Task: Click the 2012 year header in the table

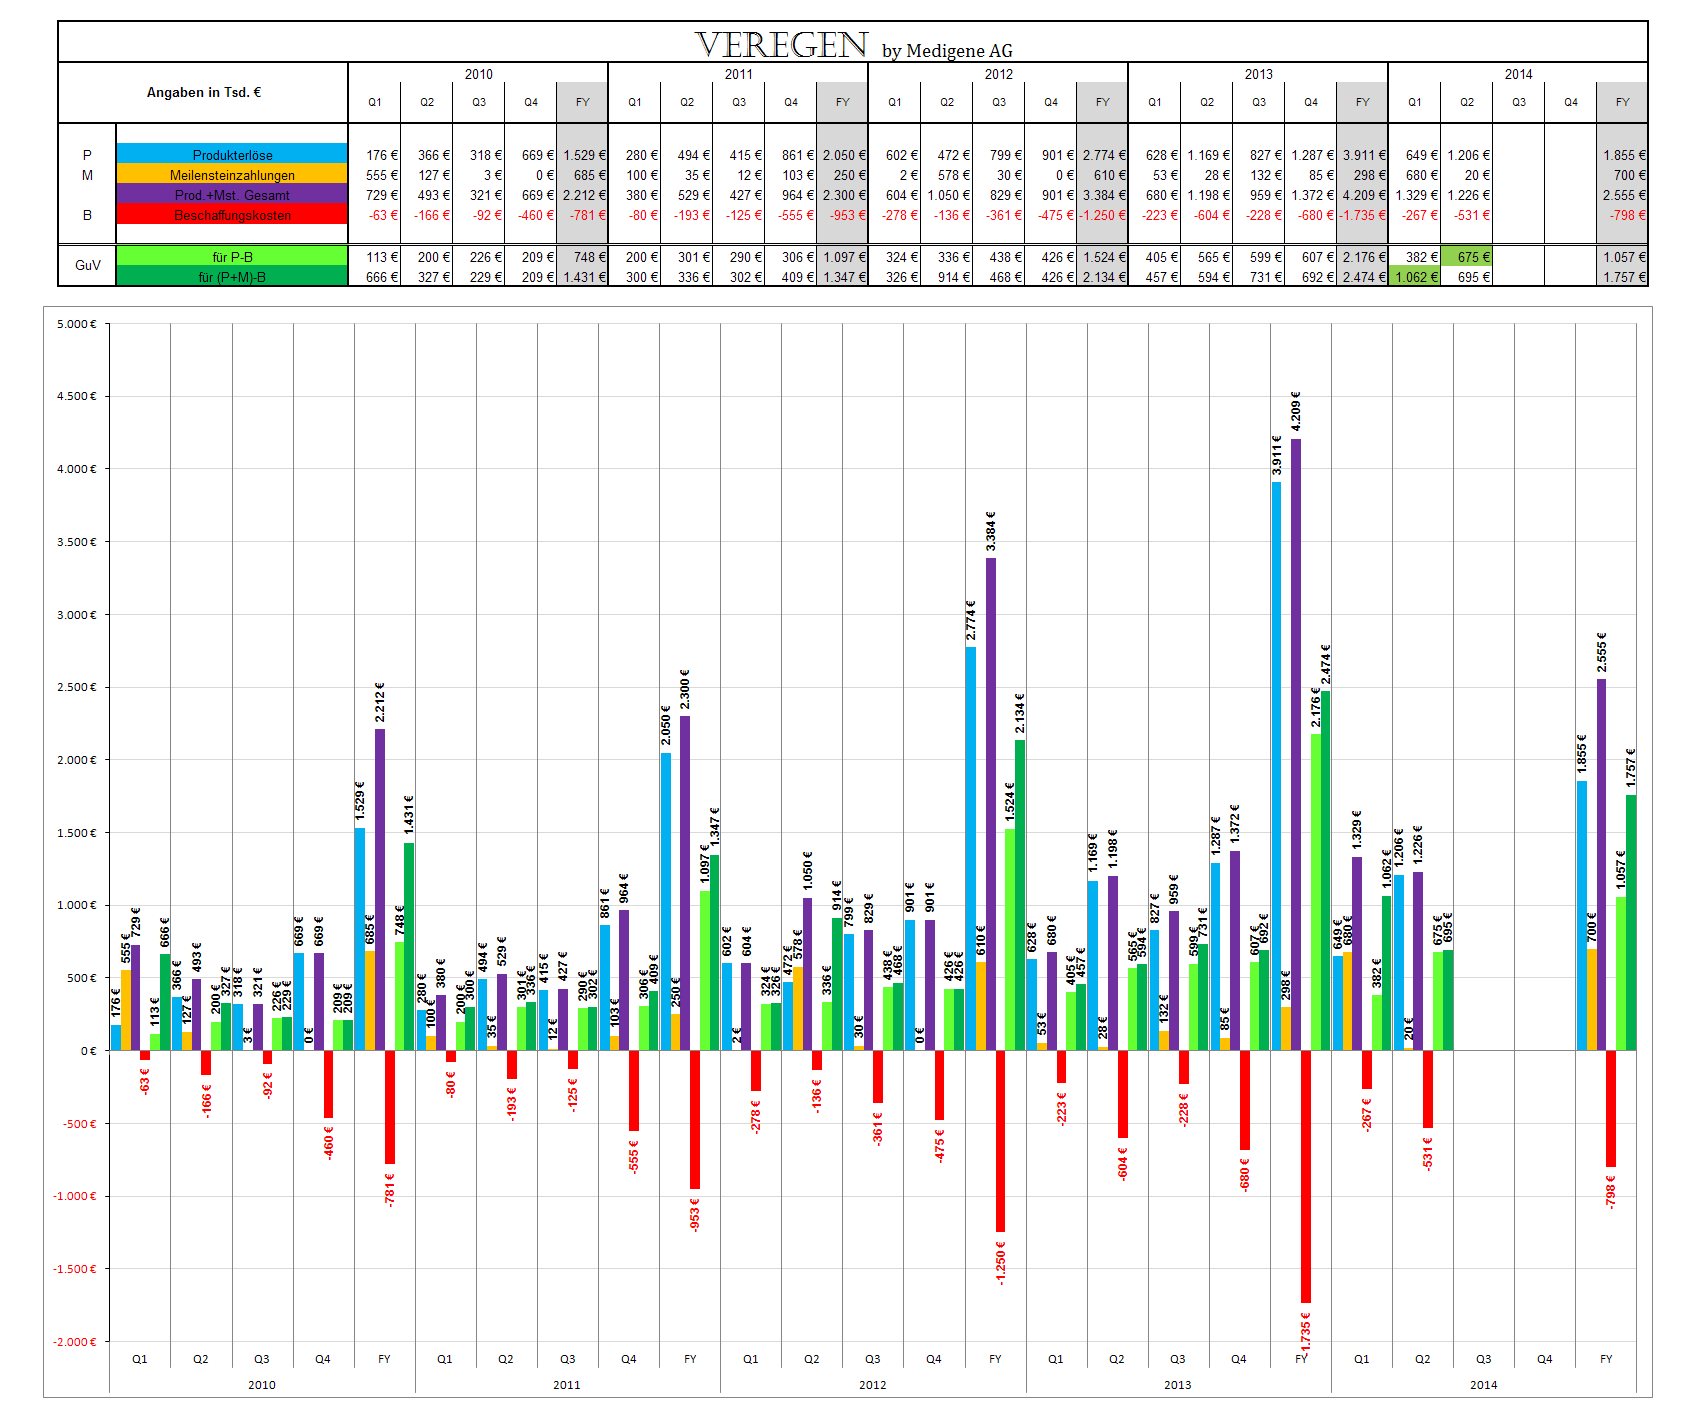Action: tap(999, 74)
